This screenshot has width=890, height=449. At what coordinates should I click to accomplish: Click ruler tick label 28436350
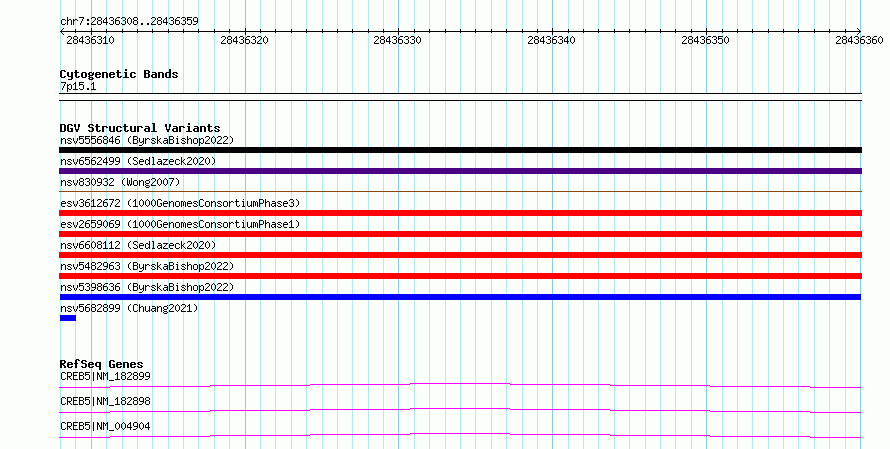[x=705, y=40]
